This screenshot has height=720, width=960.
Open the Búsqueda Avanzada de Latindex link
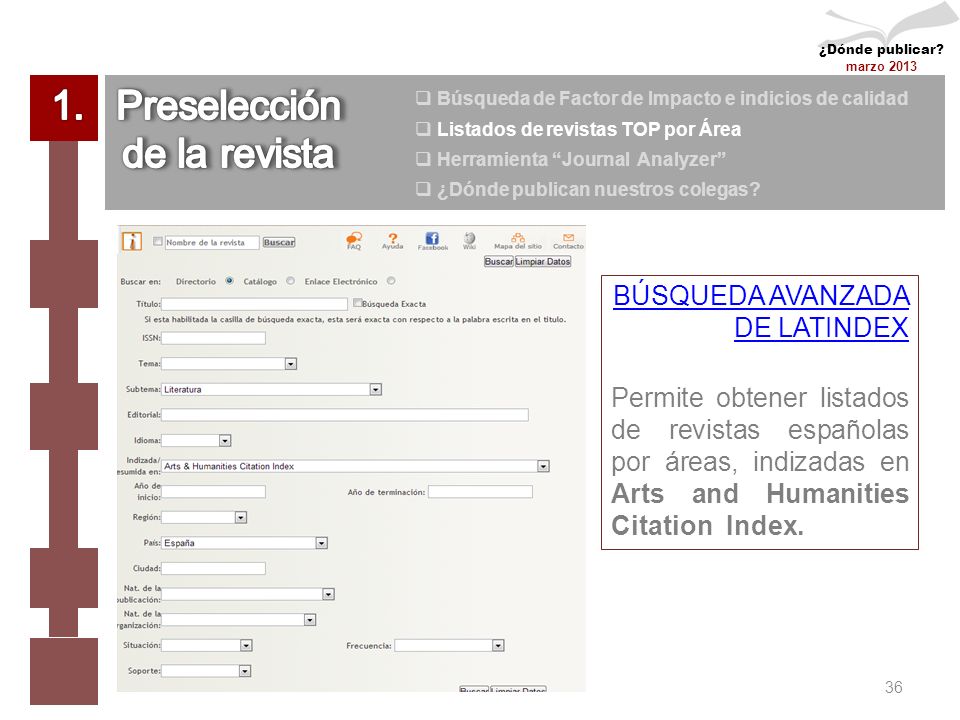pos(761,312)
